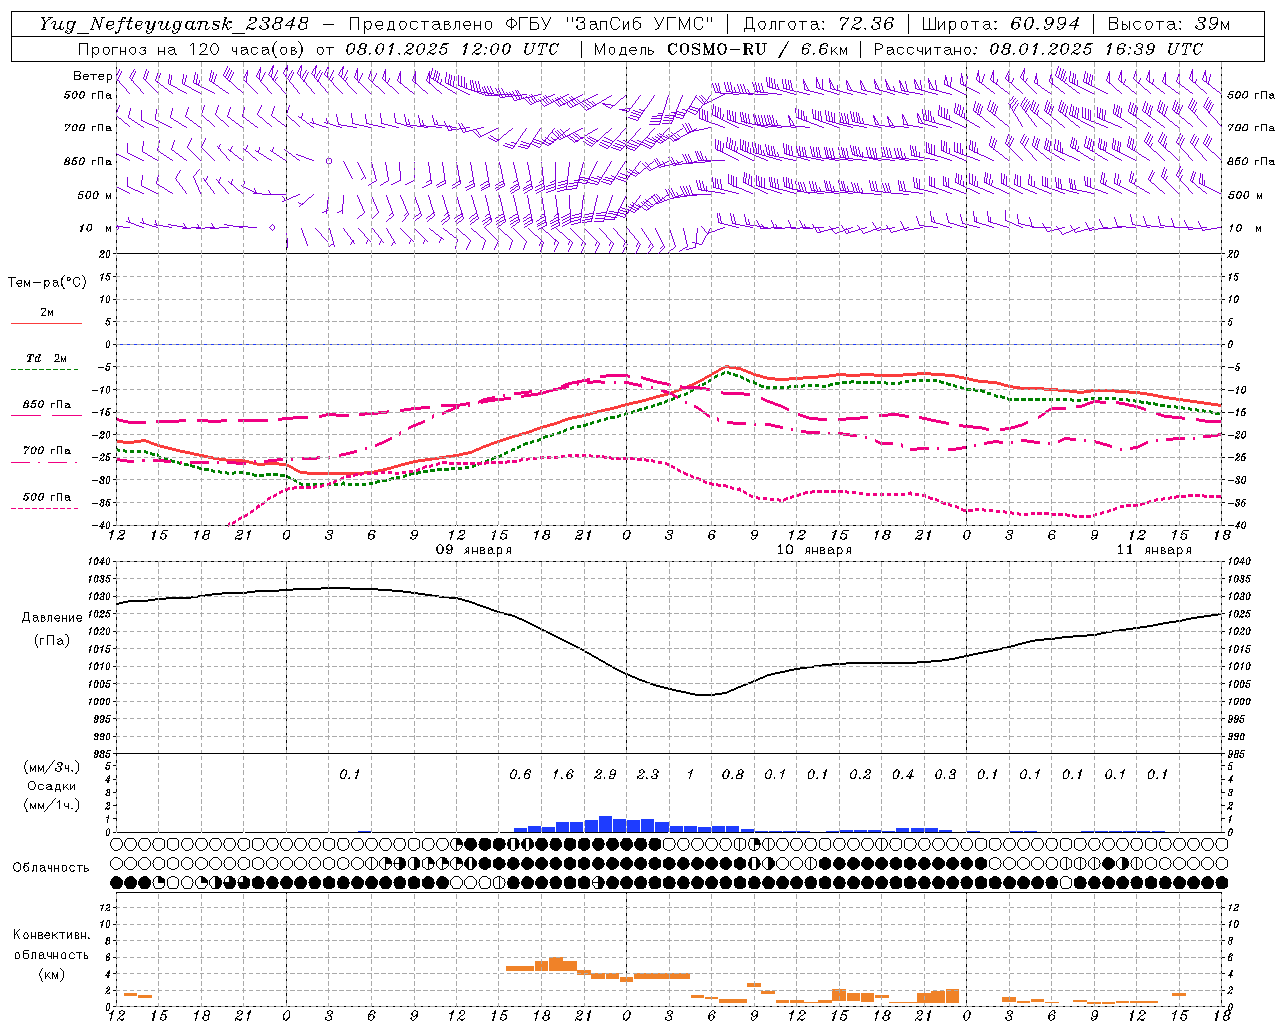Click the 0.4 precipitation value
The width and height of the screenshot is (1280, 1024).
(x=903, y=775)
